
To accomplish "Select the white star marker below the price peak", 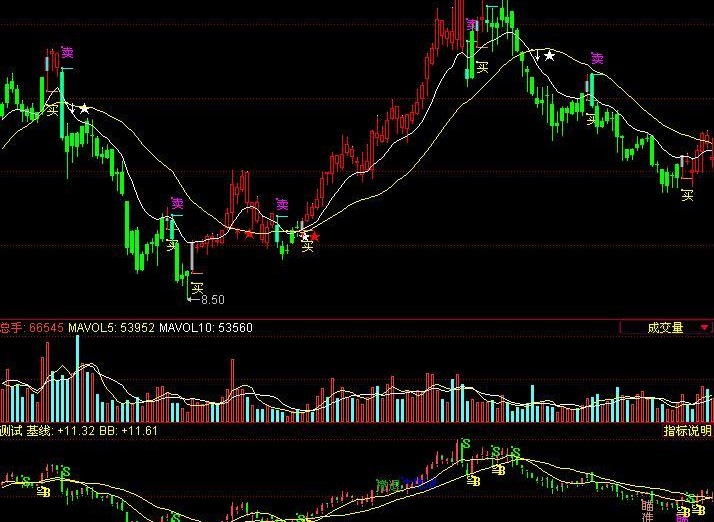I will [x=550, y=56].
